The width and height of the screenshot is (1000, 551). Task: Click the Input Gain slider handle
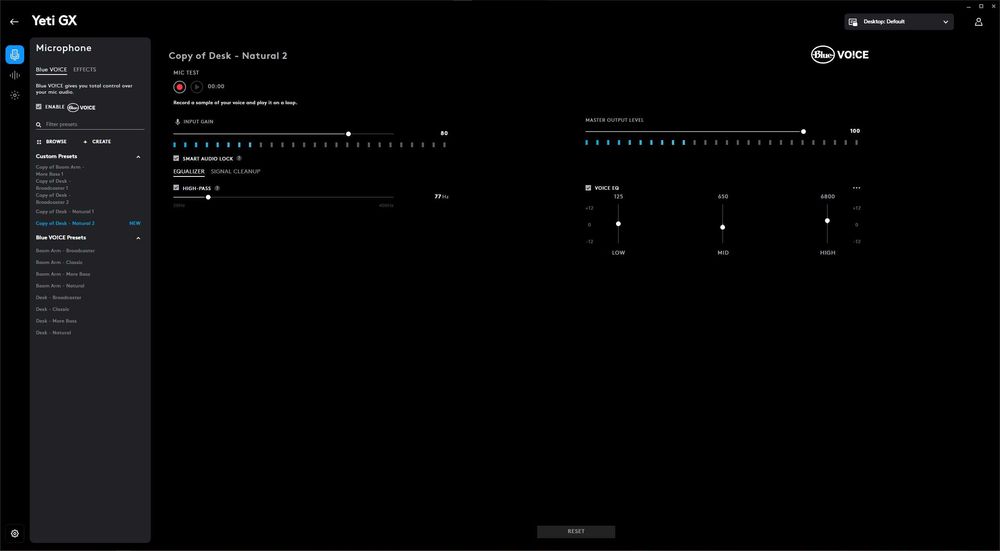tap(348, 134)
